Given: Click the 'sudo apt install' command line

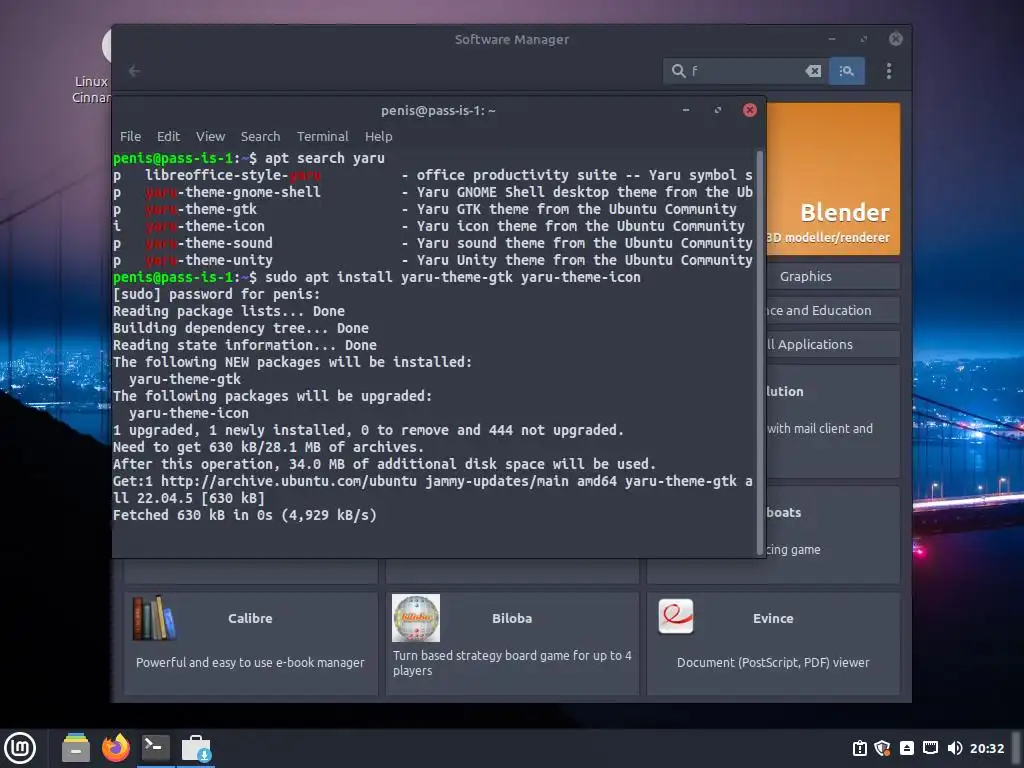Looking at the screenshot, I should click(x=377, y=277).
